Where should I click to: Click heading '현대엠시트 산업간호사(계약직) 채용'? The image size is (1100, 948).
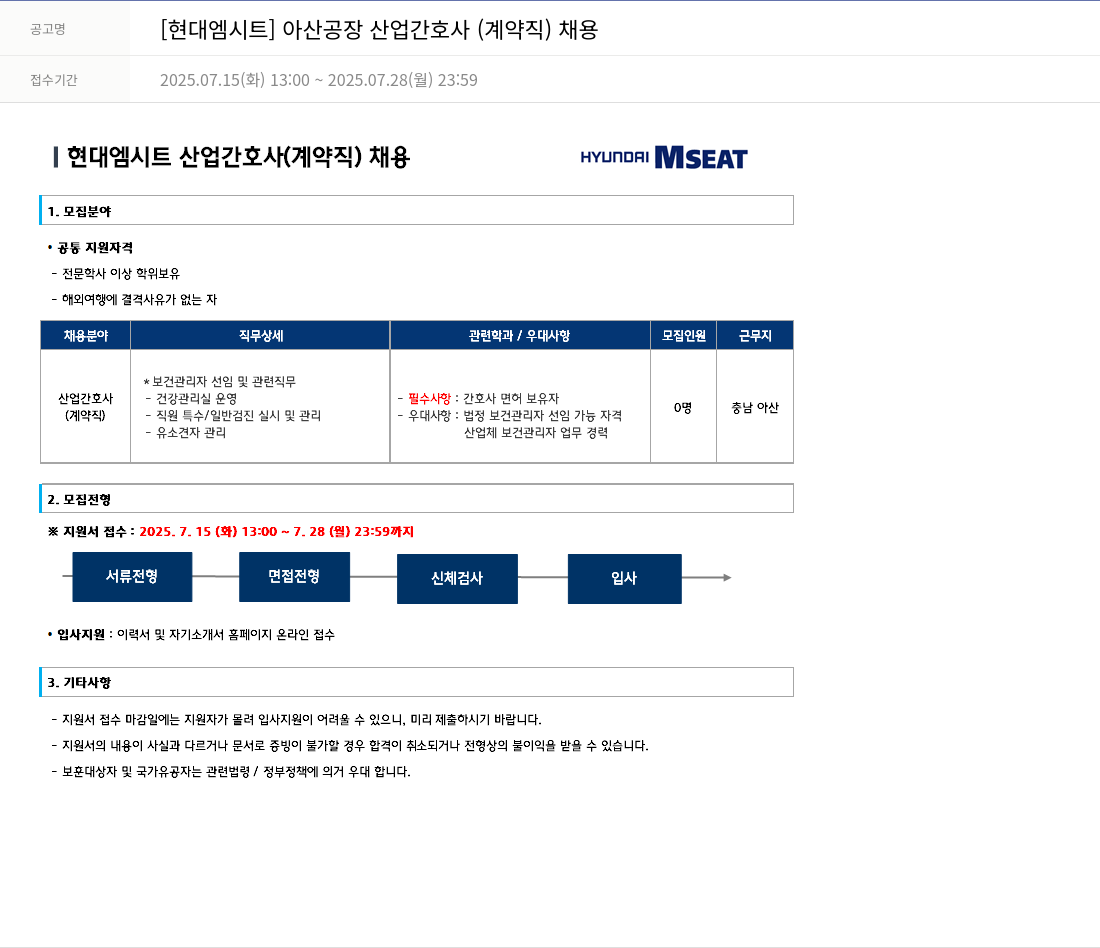(239, 156)
